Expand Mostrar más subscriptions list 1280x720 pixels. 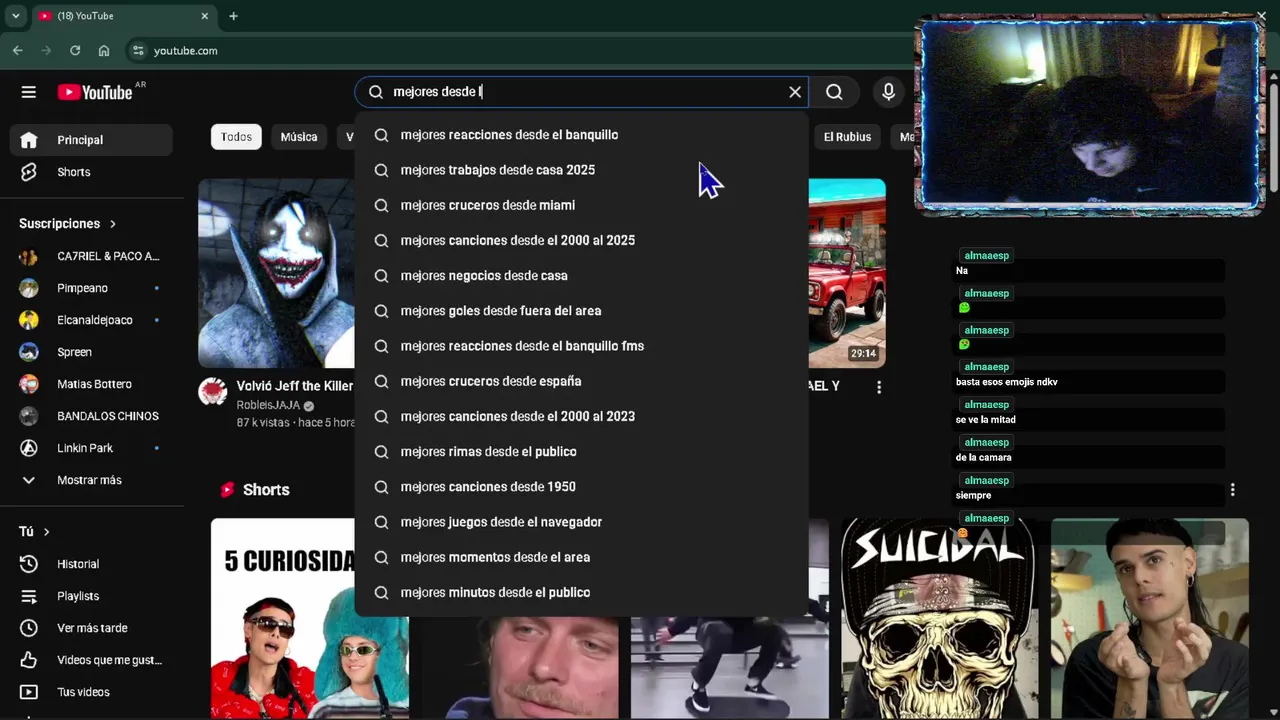(91, 480)
